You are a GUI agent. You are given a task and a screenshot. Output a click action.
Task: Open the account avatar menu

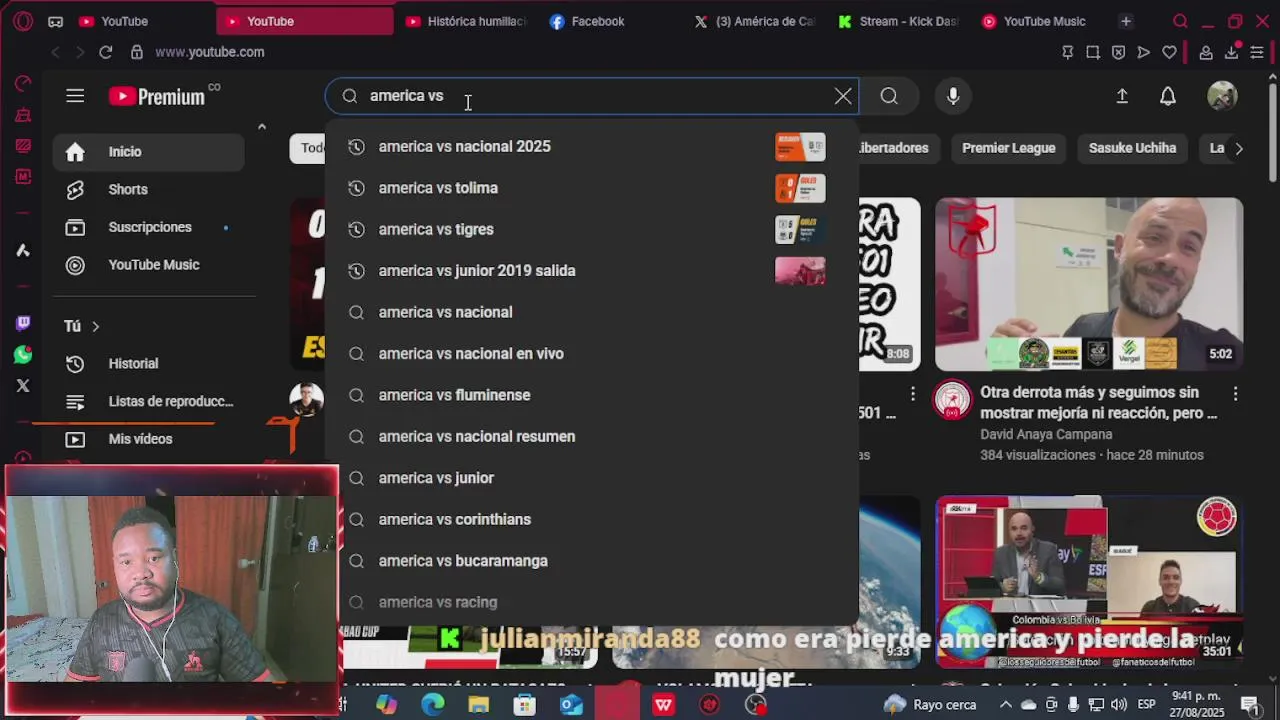pyautogui.click(x=1222, y=96)
